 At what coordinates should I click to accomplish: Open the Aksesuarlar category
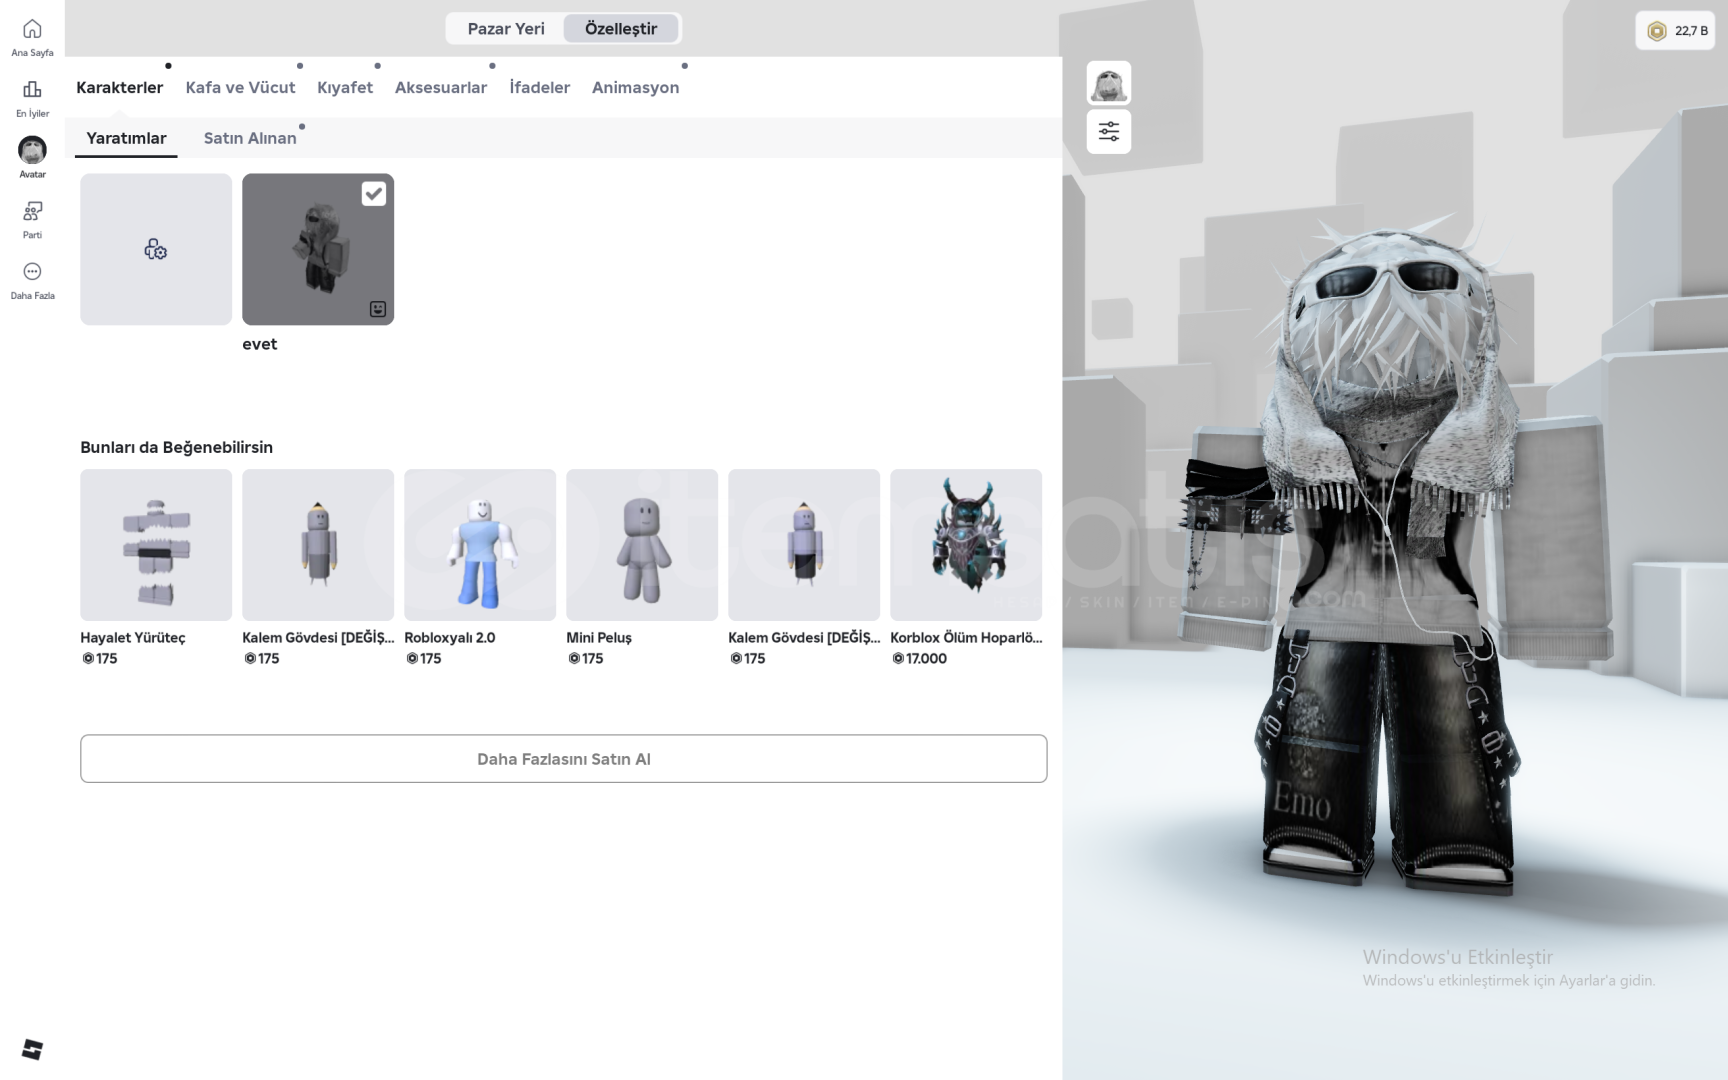pos(441,88)
